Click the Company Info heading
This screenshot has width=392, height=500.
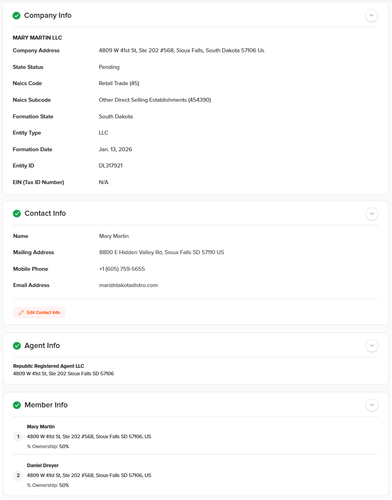click(48, 16)
